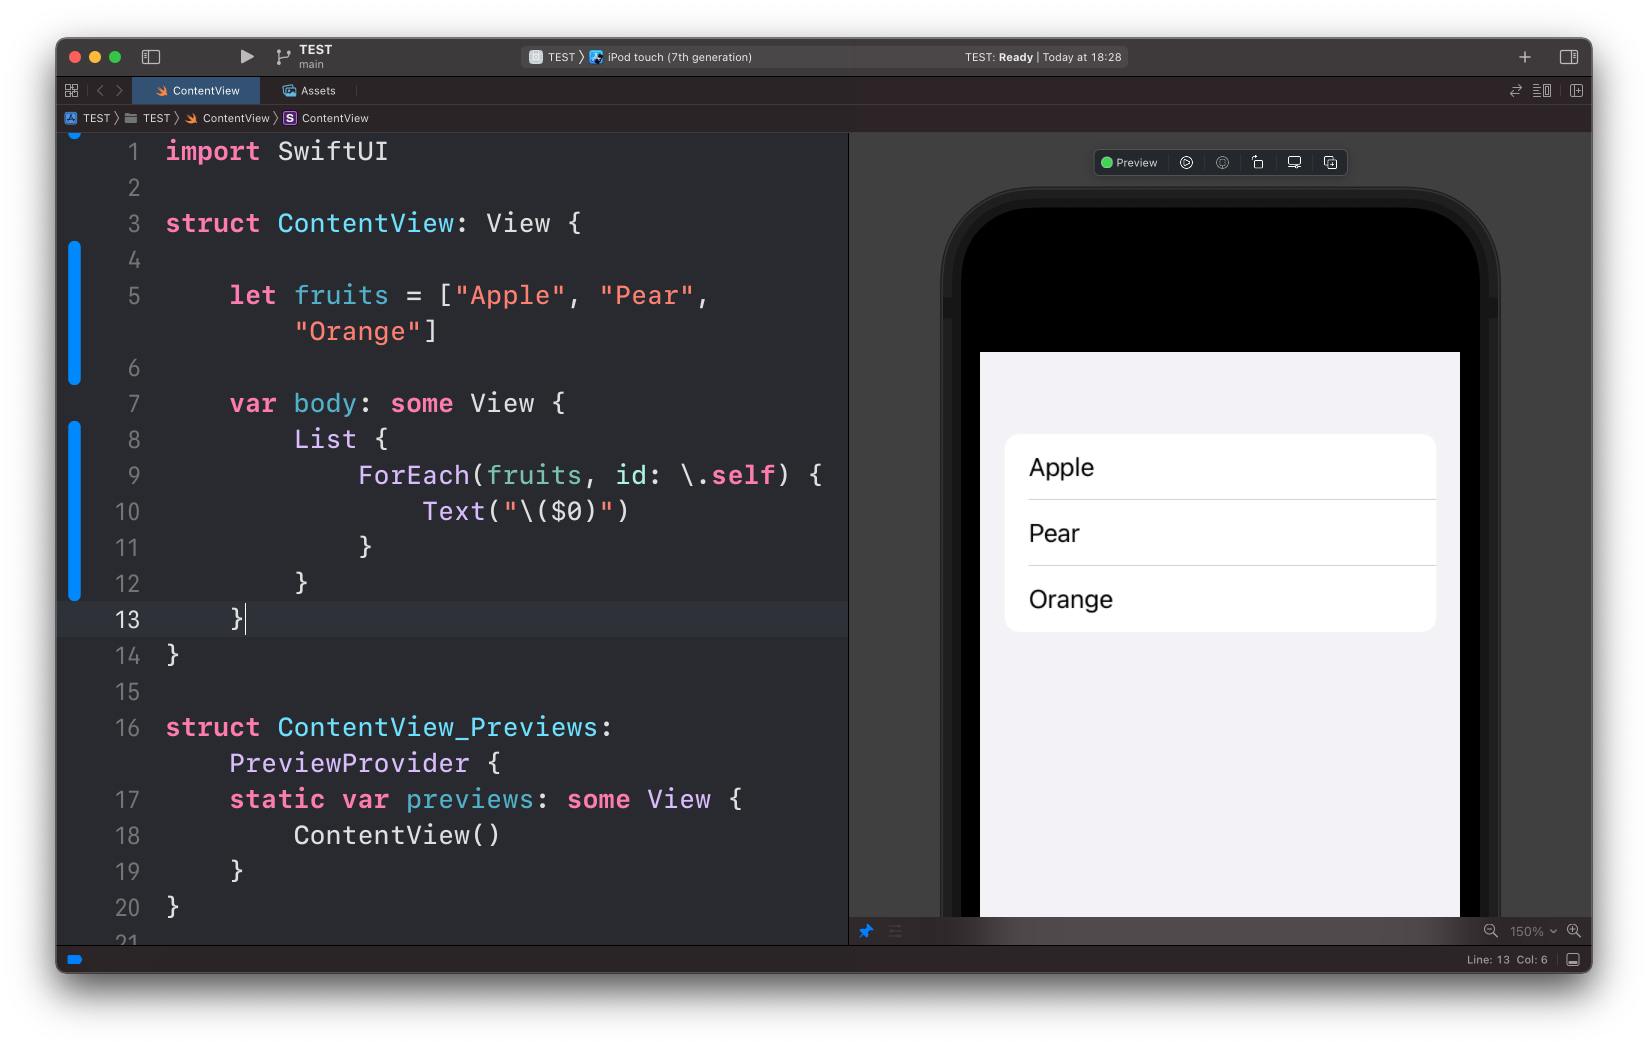Toggle the navigator sidebar visibility
This screenshot has height=1047, width=1648.
[151, 57]
